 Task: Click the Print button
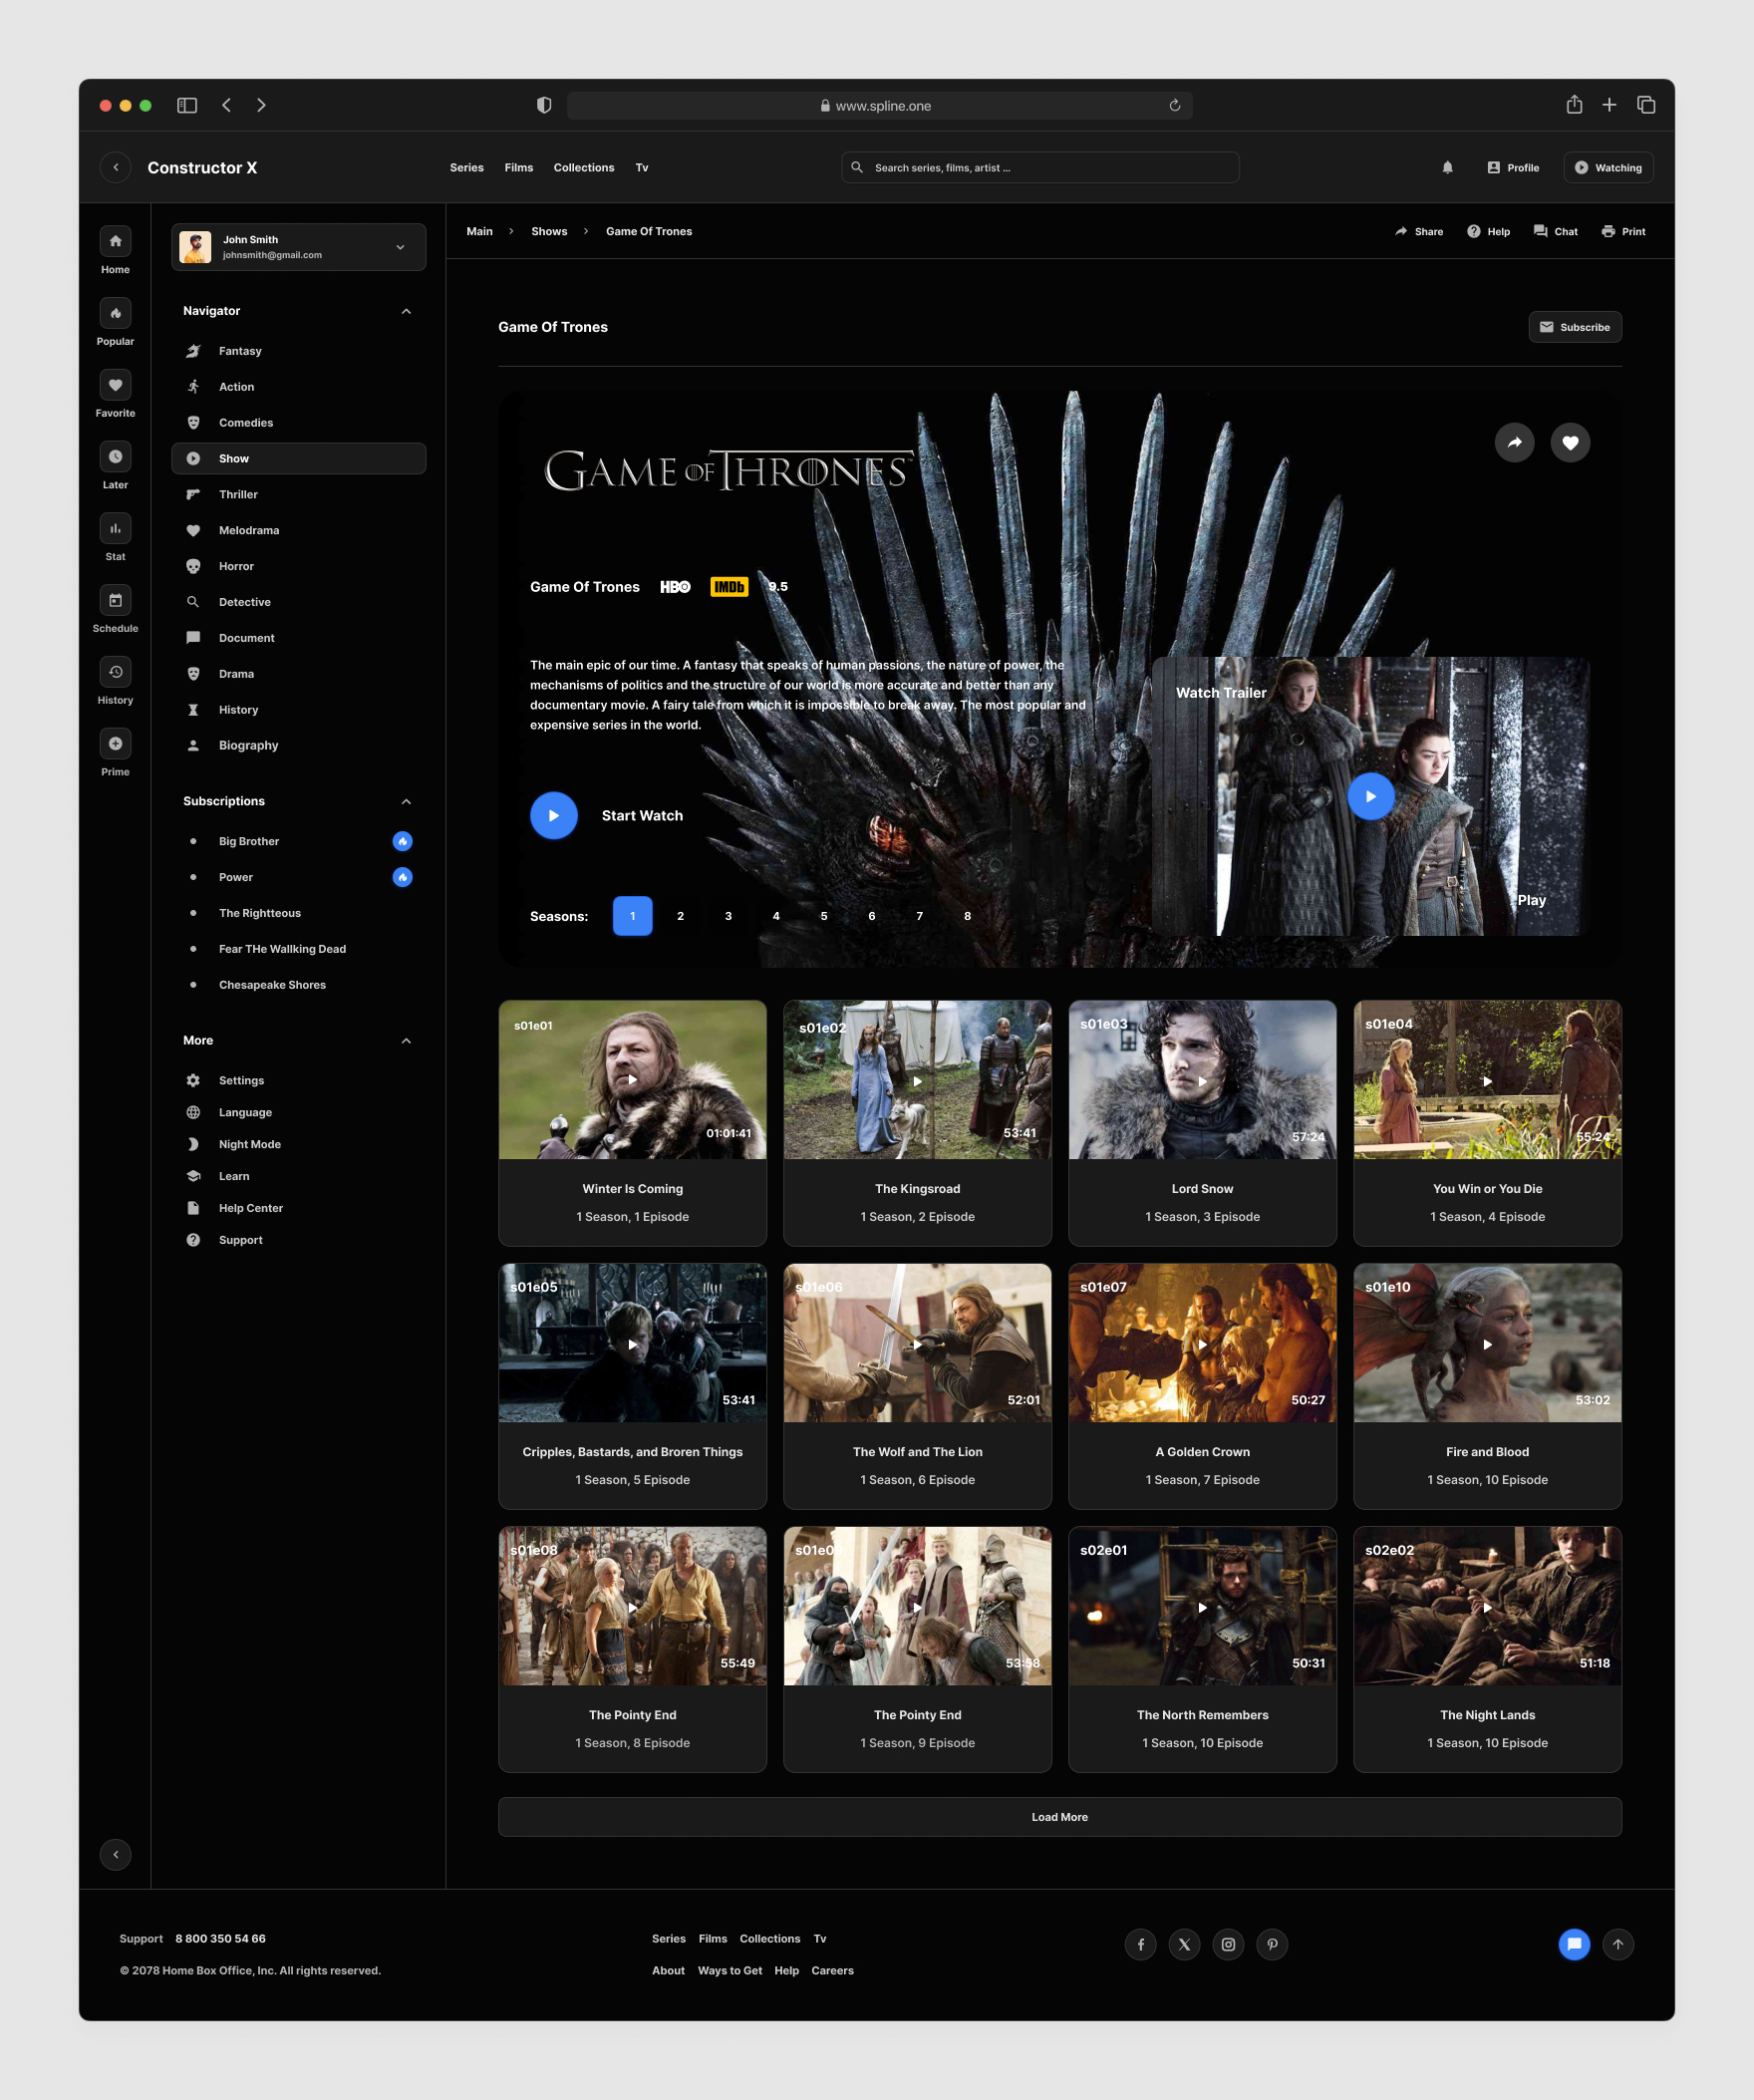[1623, 231]
